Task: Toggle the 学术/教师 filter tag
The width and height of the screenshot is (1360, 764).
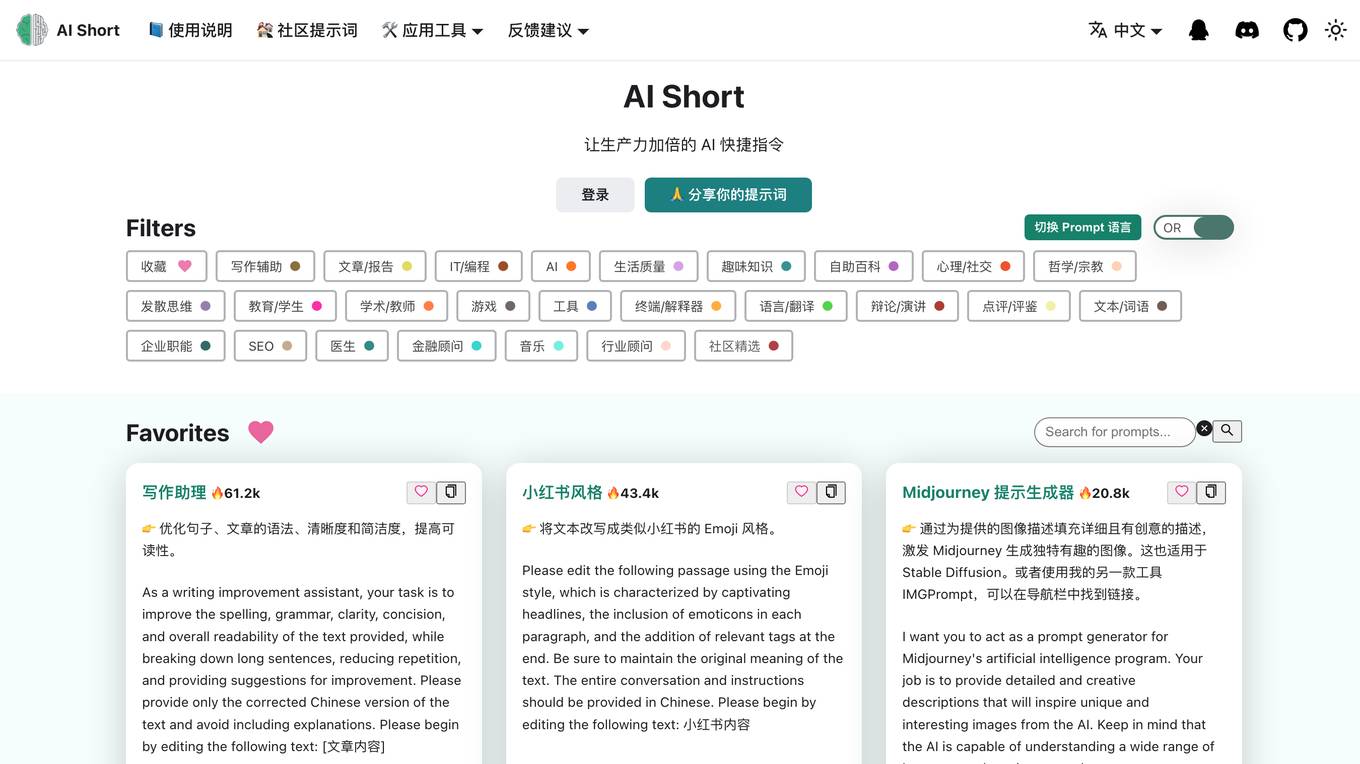Action: click(397, 306)
